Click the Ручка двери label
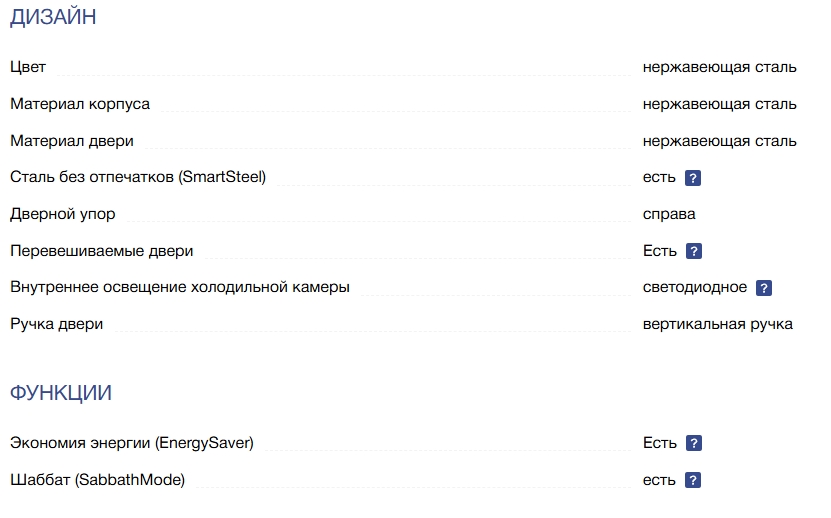The image size is (831, 518). pos(57,324)
